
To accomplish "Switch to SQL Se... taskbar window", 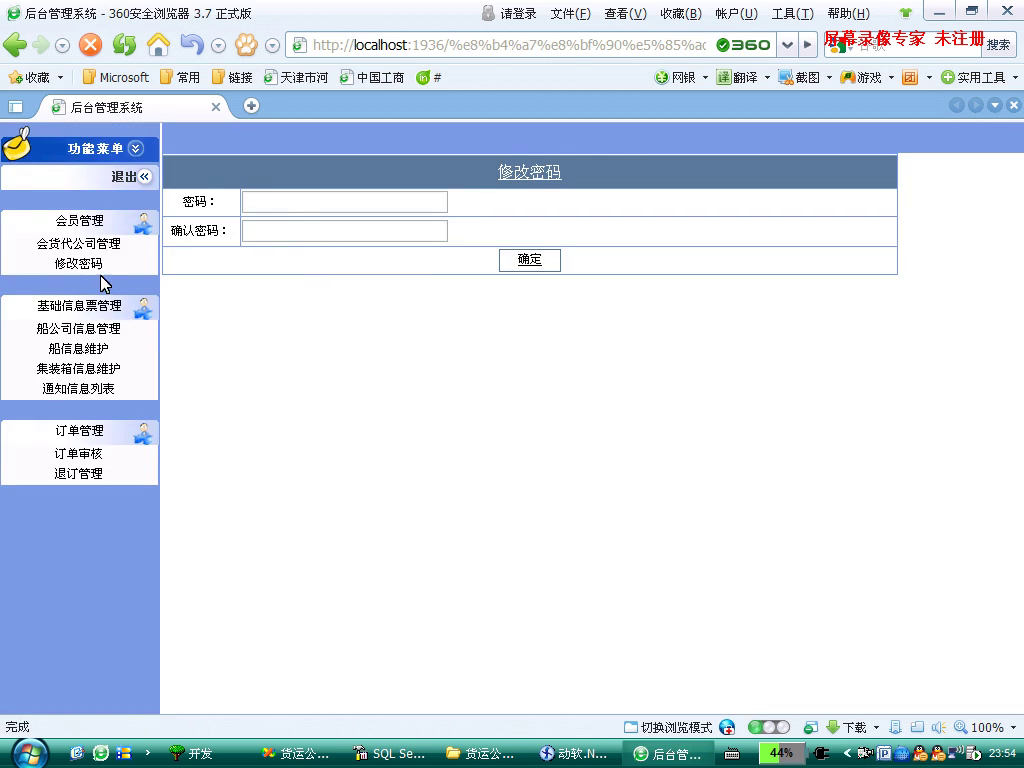I will (x=389, y=753).
